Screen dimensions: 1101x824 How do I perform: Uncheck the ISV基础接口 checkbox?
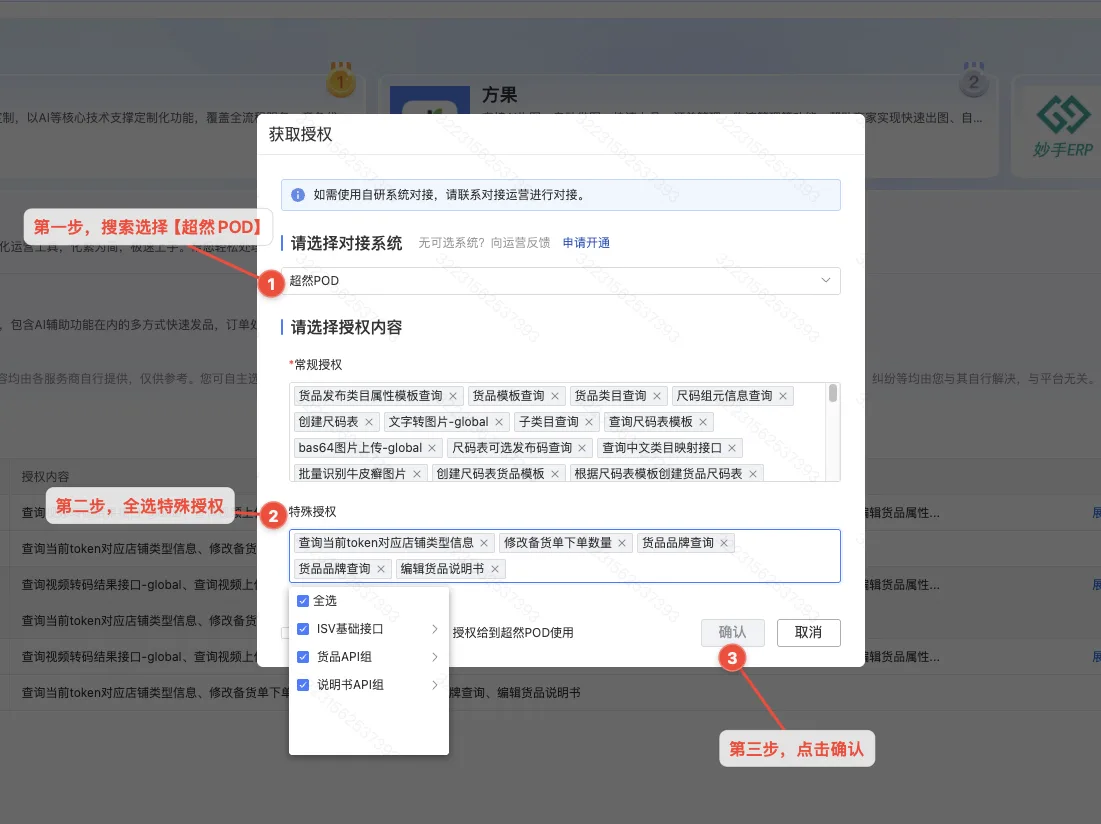tap(303, 629)
